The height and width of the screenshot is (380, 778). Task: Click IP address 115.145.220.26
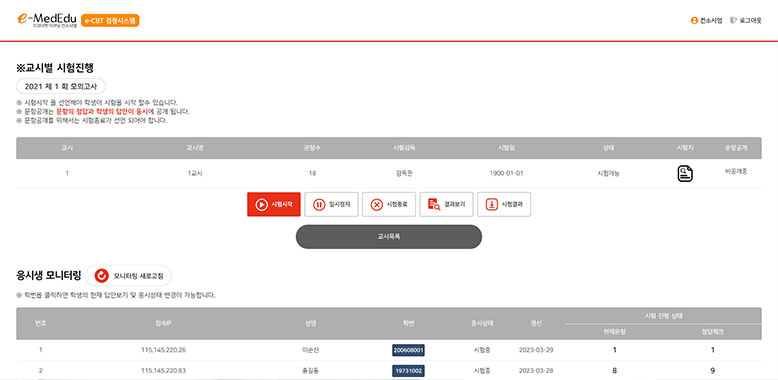pos(163,350)
